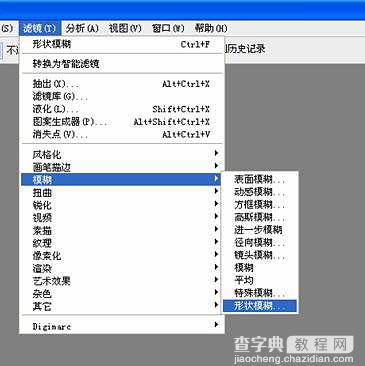Expand the 其它 submenu
This screenshot has height=366, width=365.
(122, 306)
